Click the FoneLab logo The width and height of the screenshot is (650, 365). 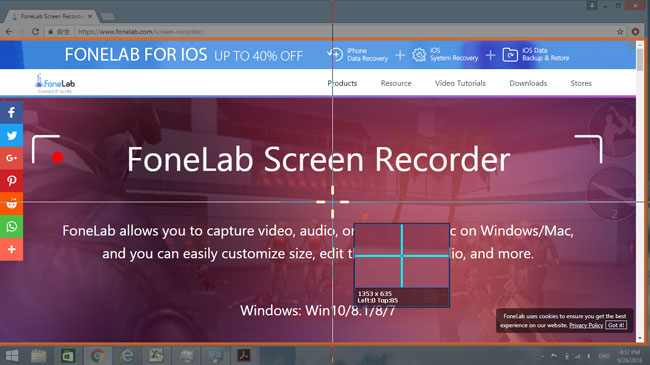(x=55, y=83)
